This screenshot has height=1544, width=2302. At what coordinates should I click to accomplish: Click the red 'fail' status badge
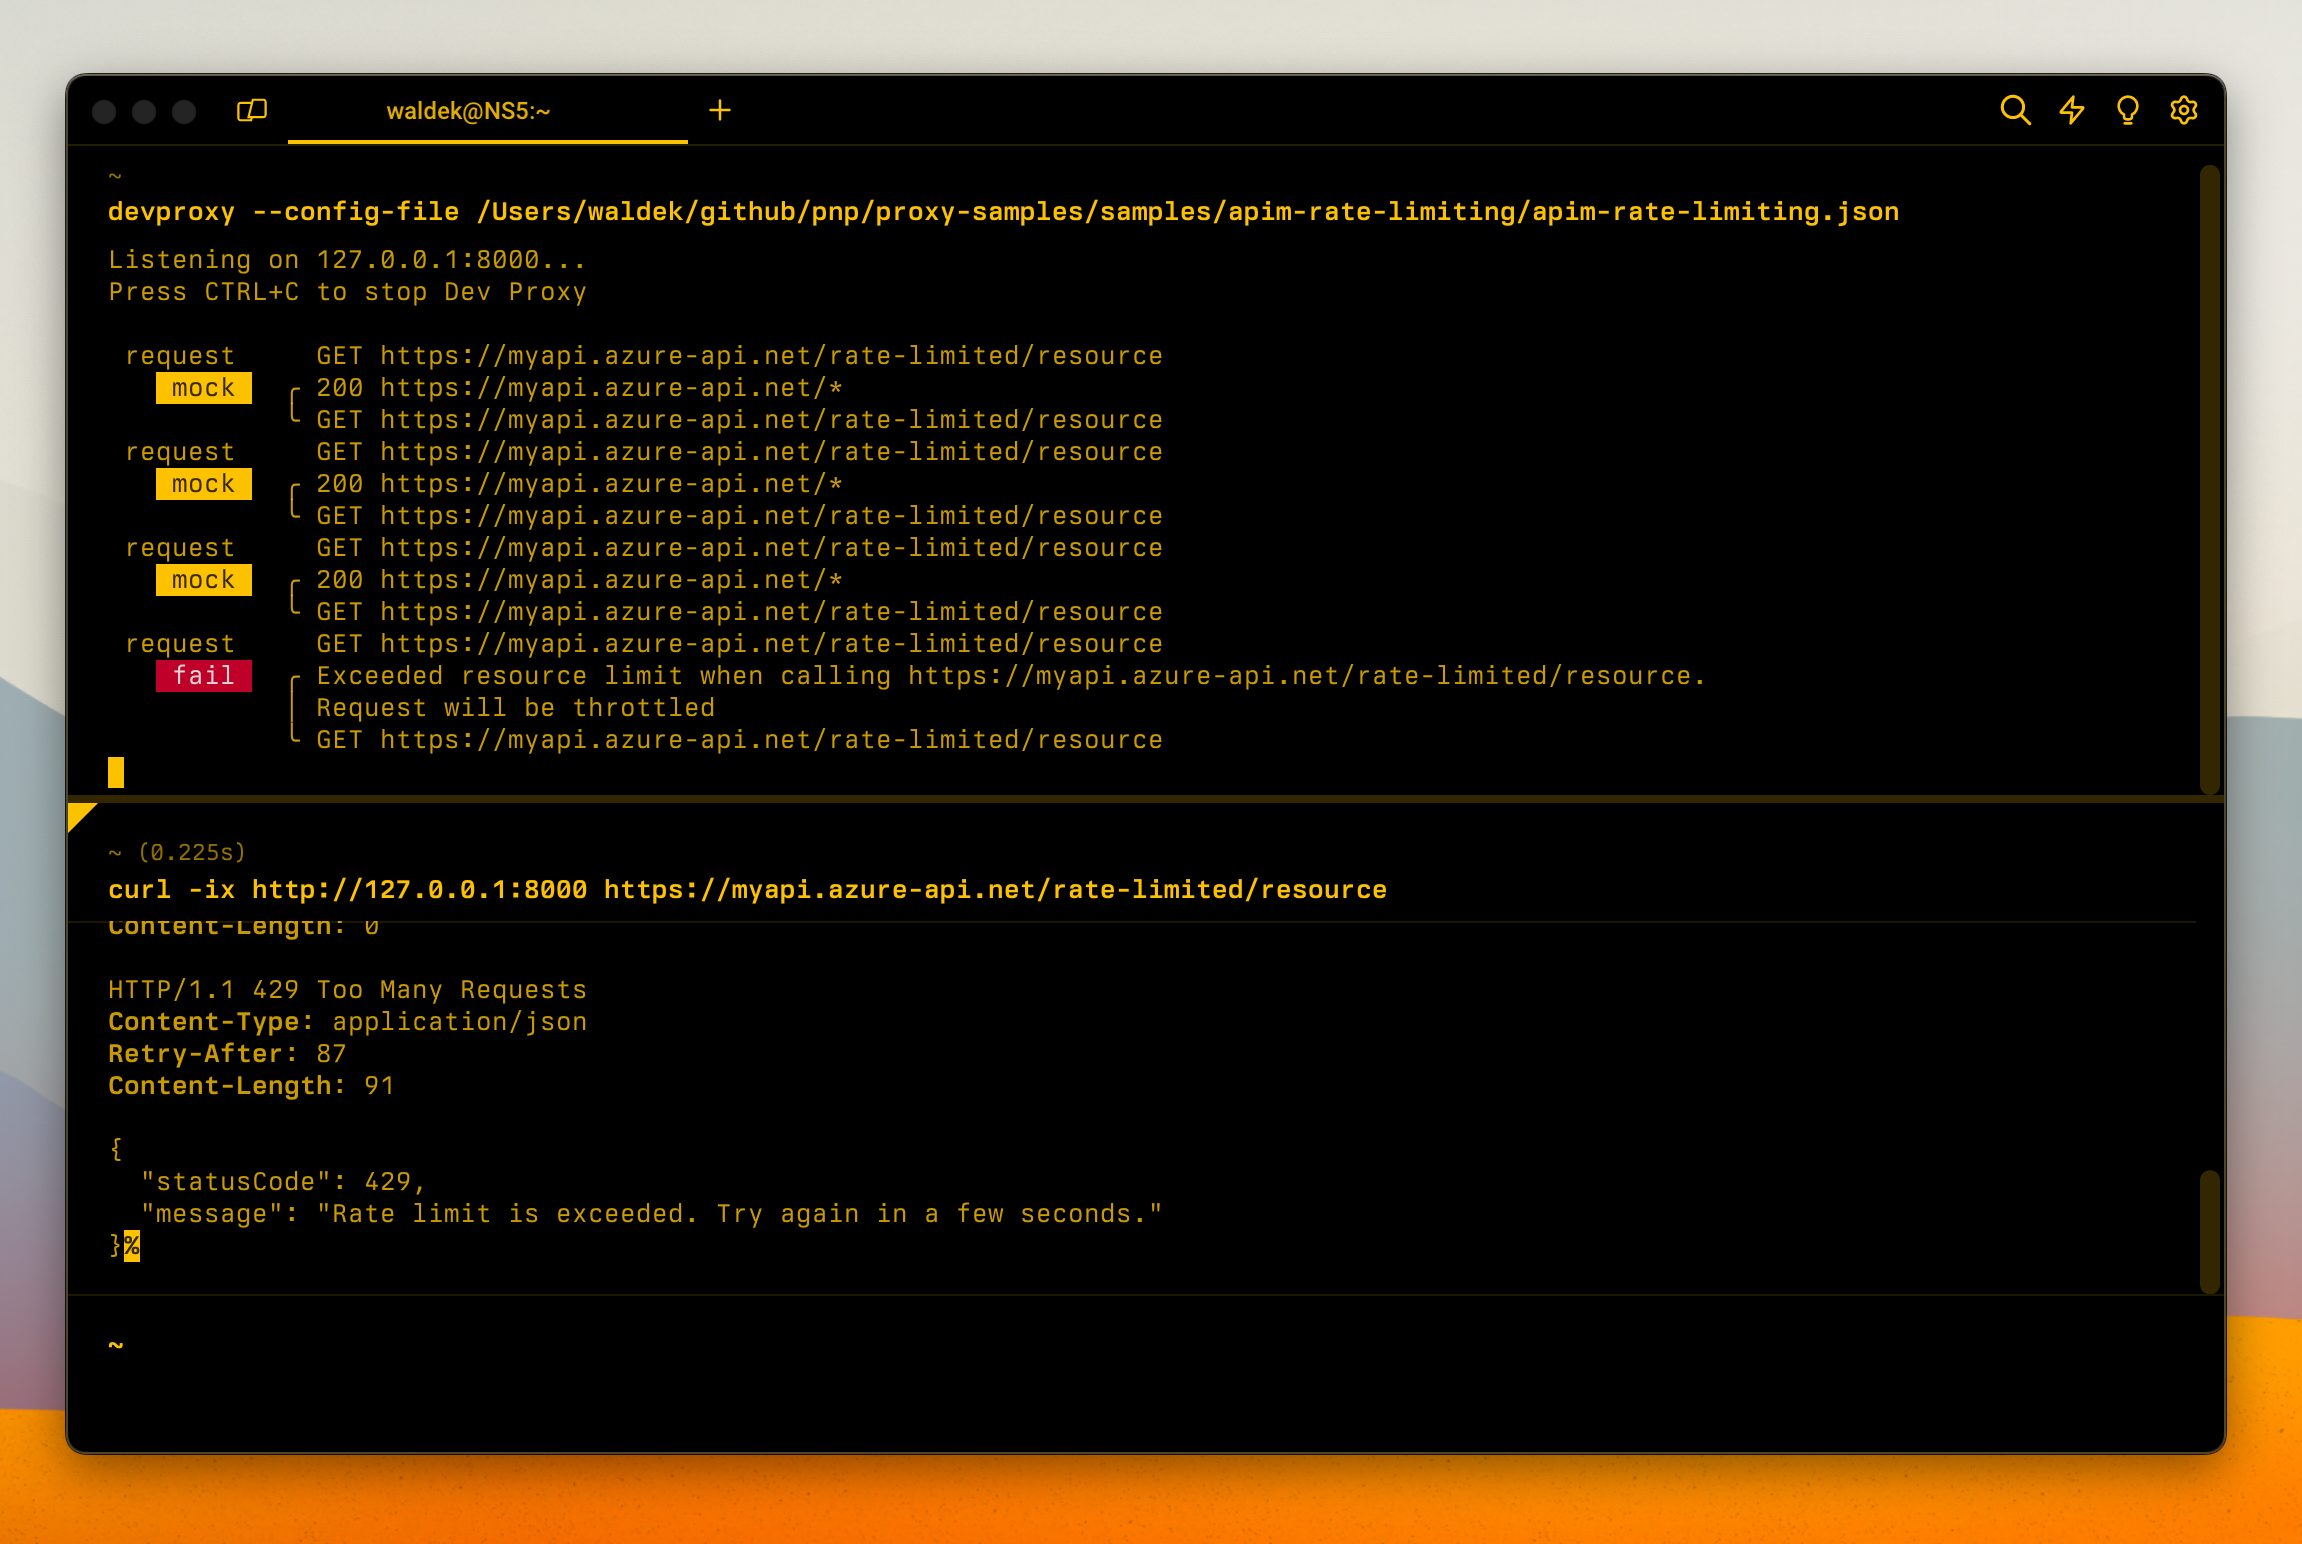pos(203,675)
